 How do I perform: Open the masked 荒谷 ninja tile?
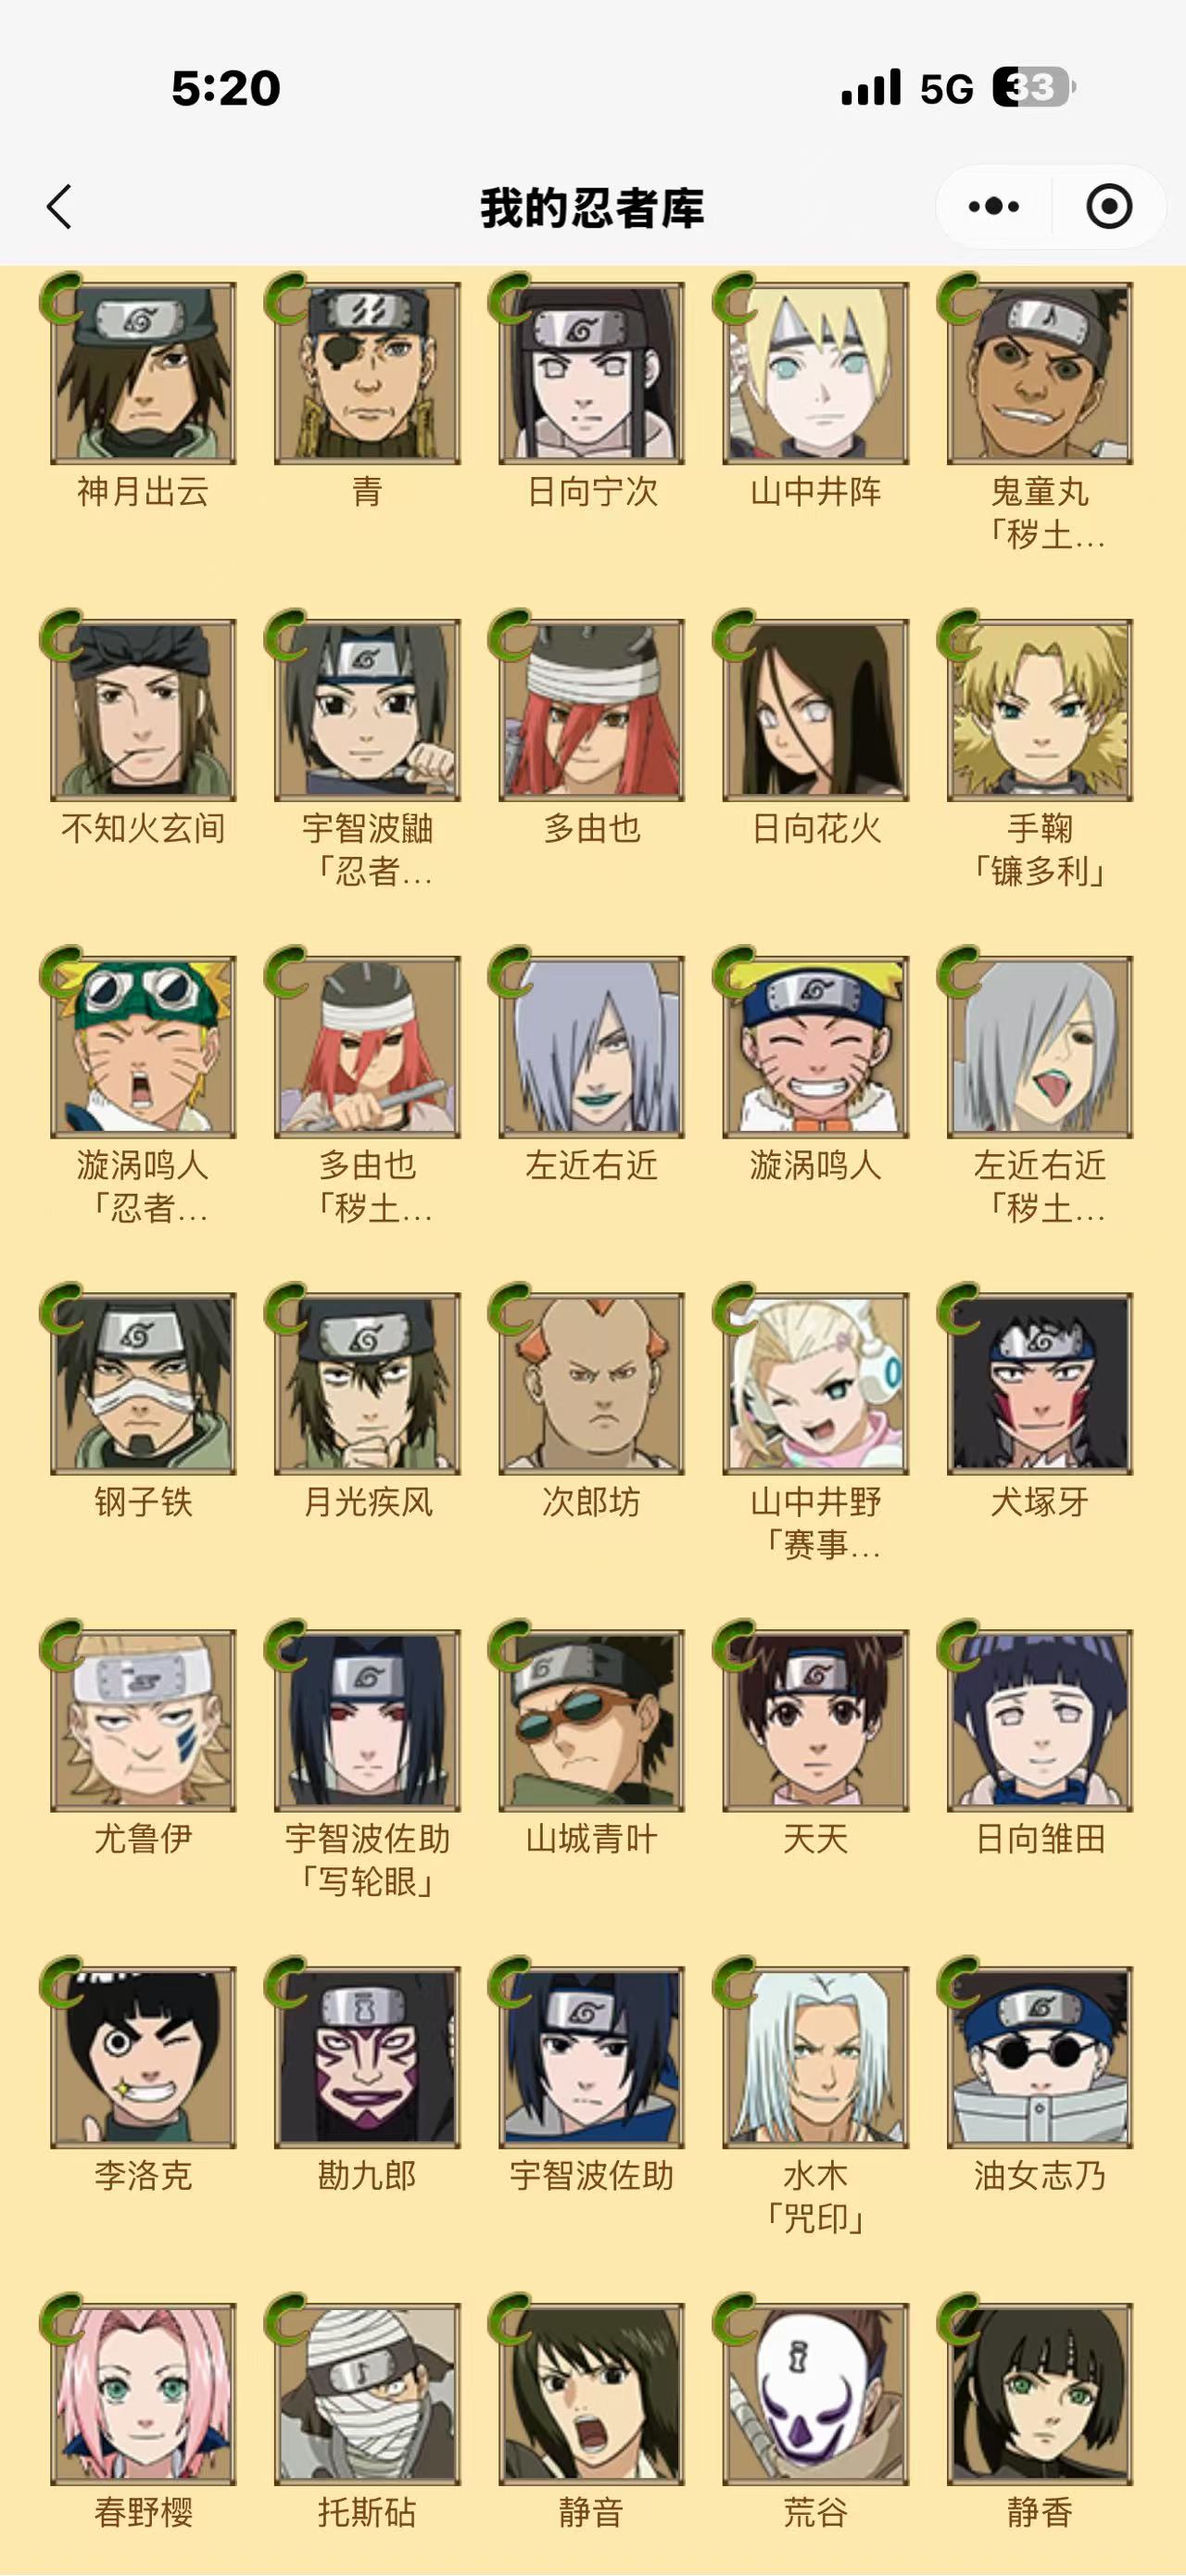tap(815, 2394)
